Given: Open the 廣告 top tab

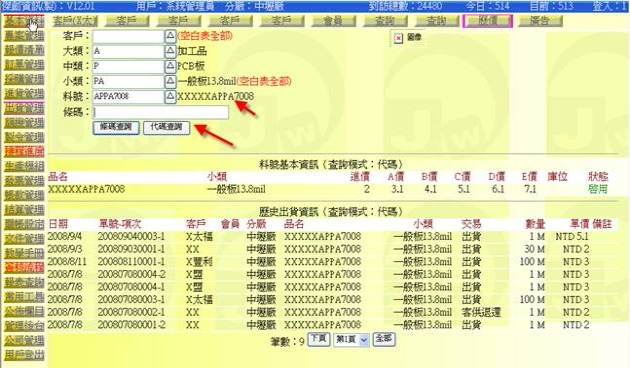Looking at the screenshot, I should [540, 21].
